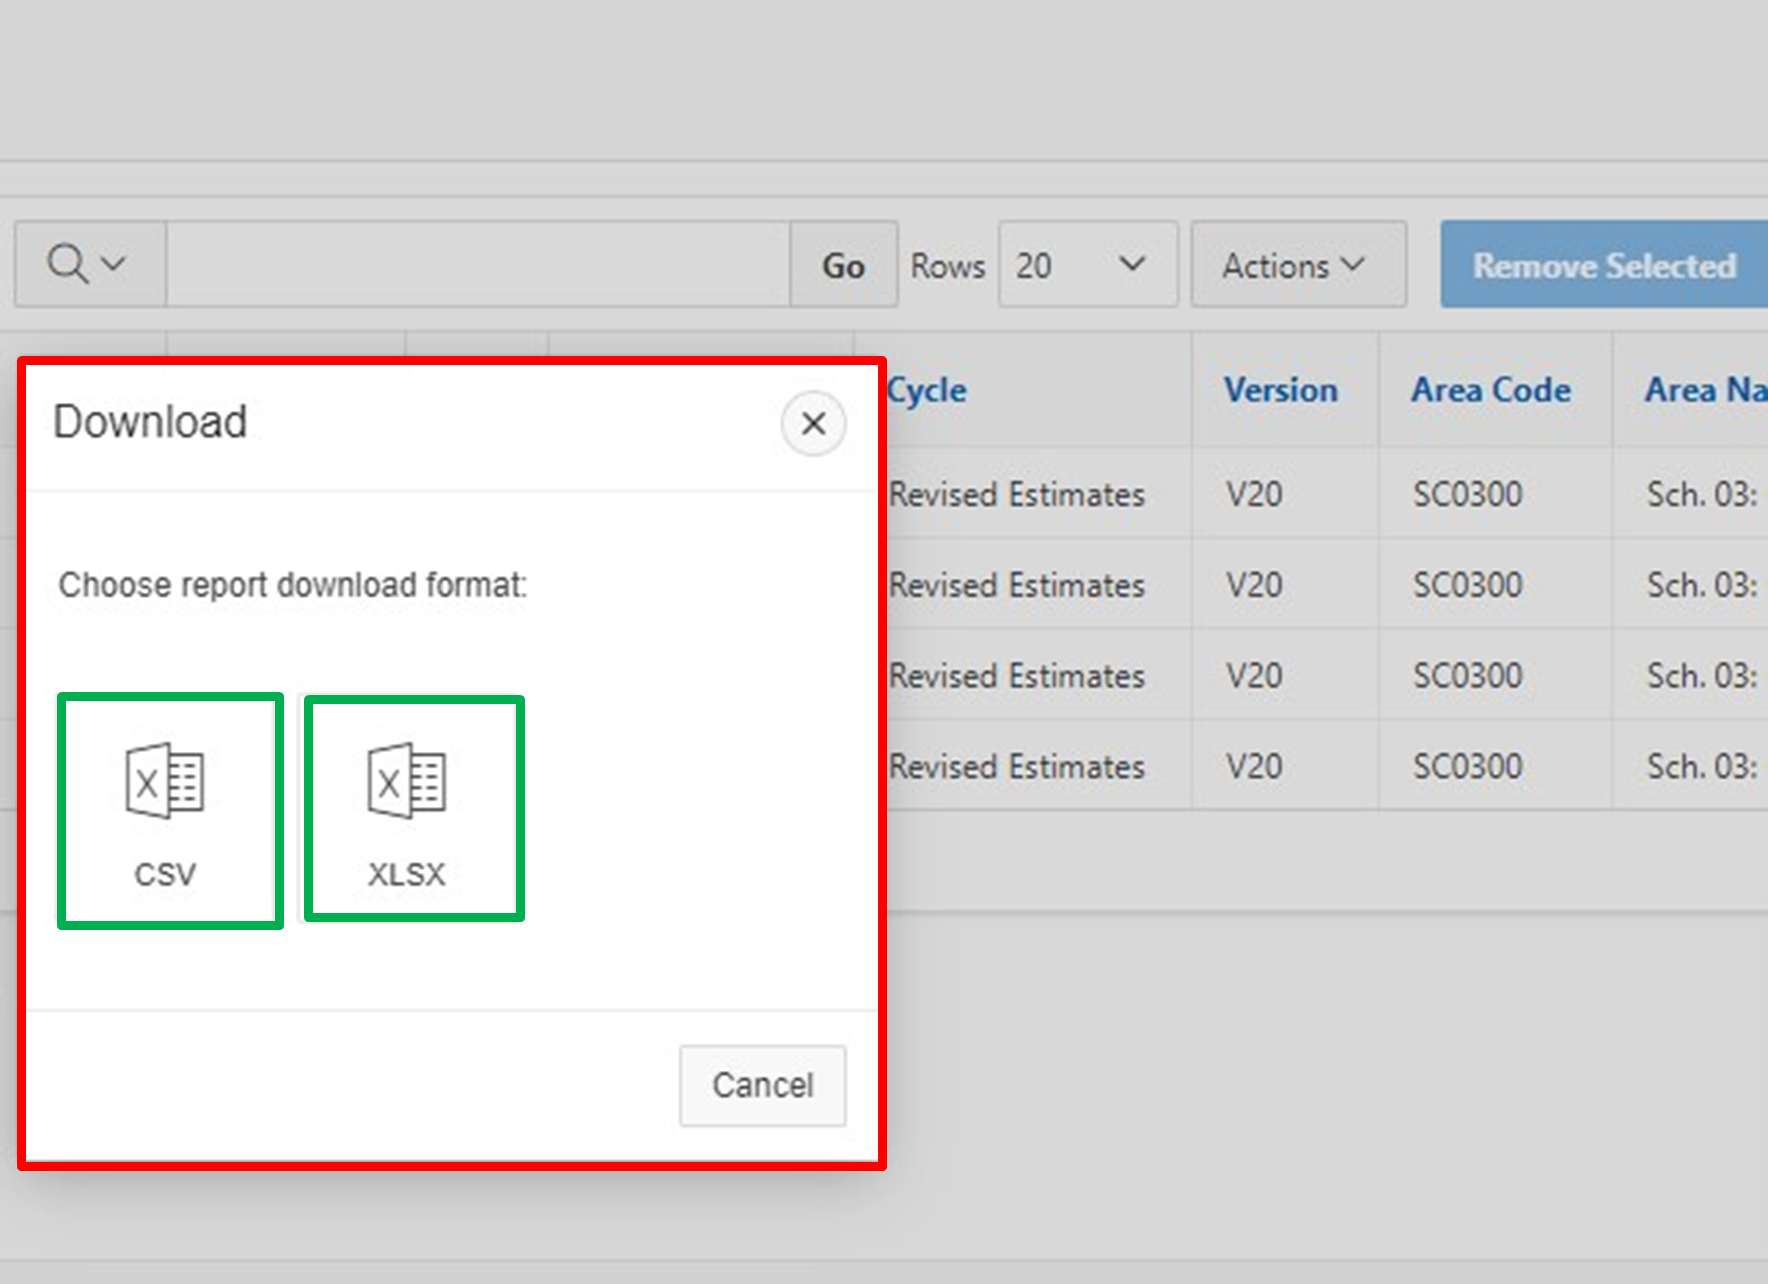Viewport: 1768px width, 1284px height.
Task: Click Sch. 03 area name in second row
Action: (x=1701, y=585)
